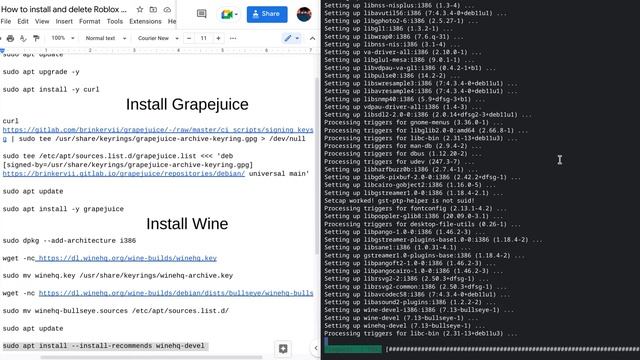This screenshot has height=360, width=640.
Task: Collapse the side panel arrow
Action: 316,348
